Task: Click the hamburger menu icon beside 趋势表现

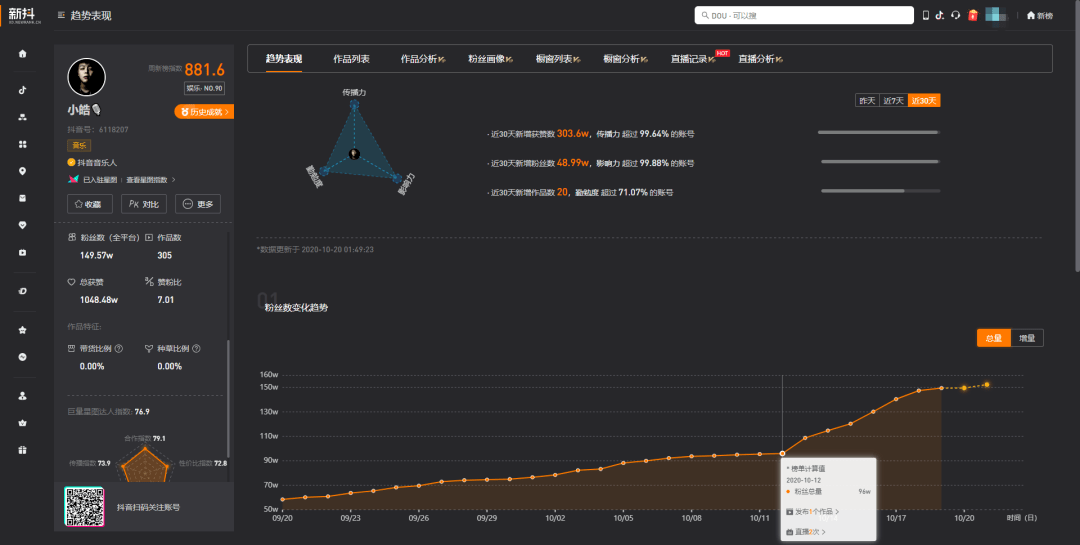Action: point(62,16)
